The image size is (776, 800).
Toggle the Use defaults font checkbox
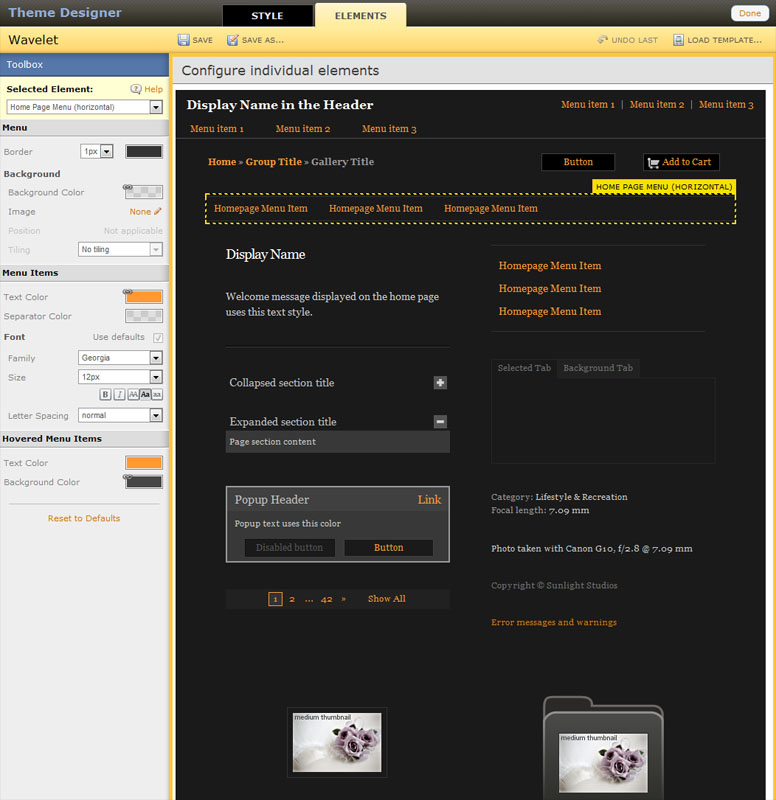[158, 338]
